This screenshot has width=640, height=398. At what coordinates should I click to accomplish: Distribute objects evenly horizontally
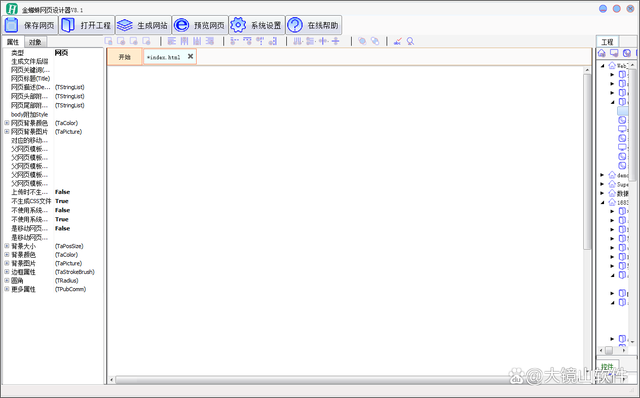[298, 41]
